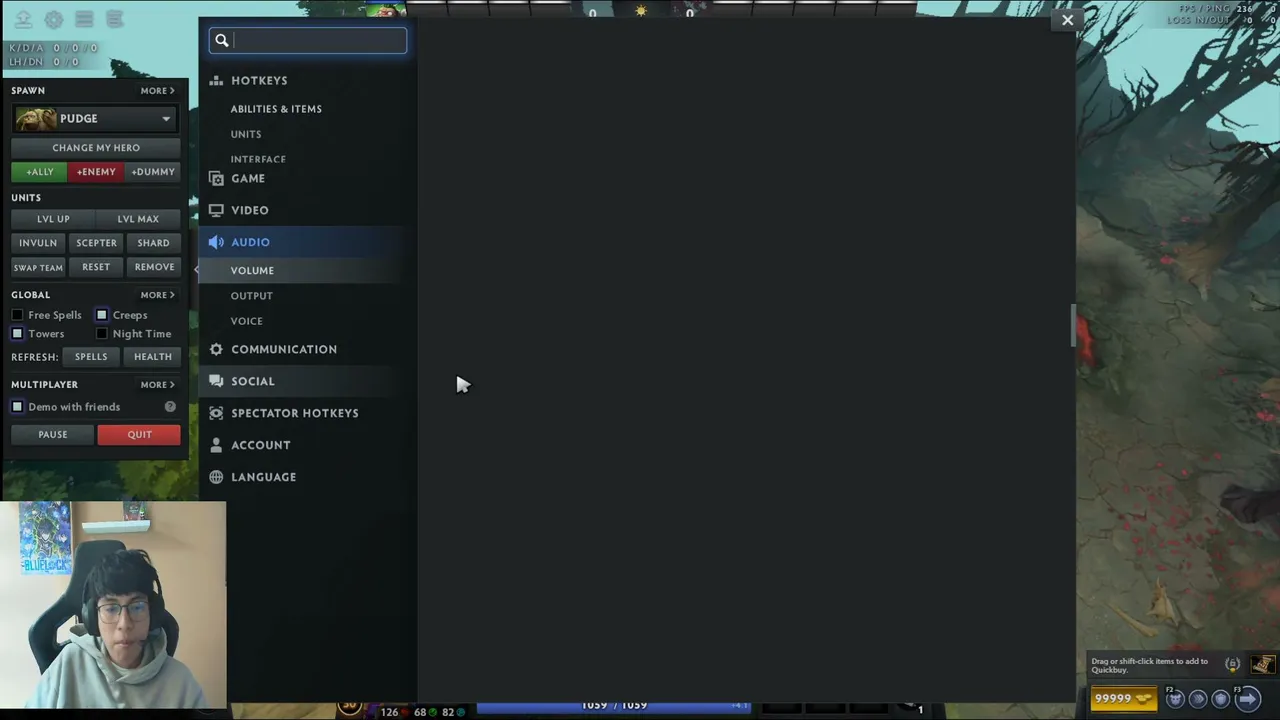Enable the Night Time checkbox

[102, 334]
